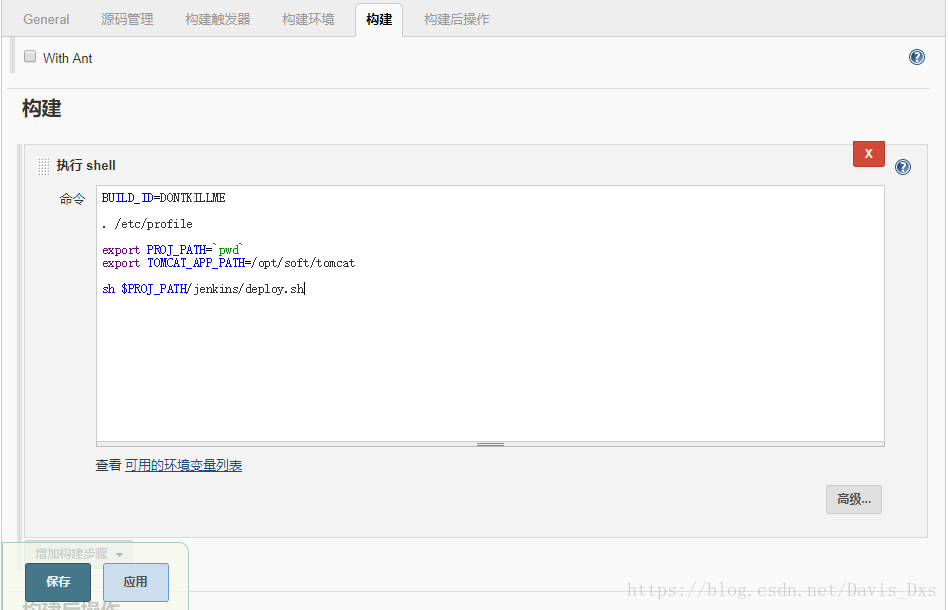Switch to the 构建后操作 tab
The width and height of the screenshot is (948, 610).
456,19
